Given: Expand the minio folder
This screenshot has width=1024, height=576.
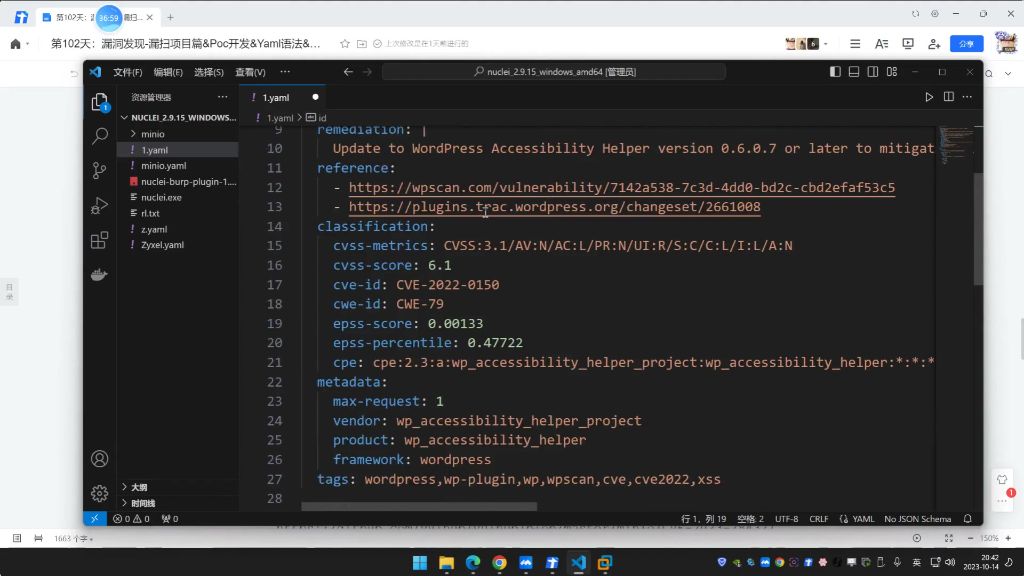Looking at the screenshot, I should coord(178,134).
